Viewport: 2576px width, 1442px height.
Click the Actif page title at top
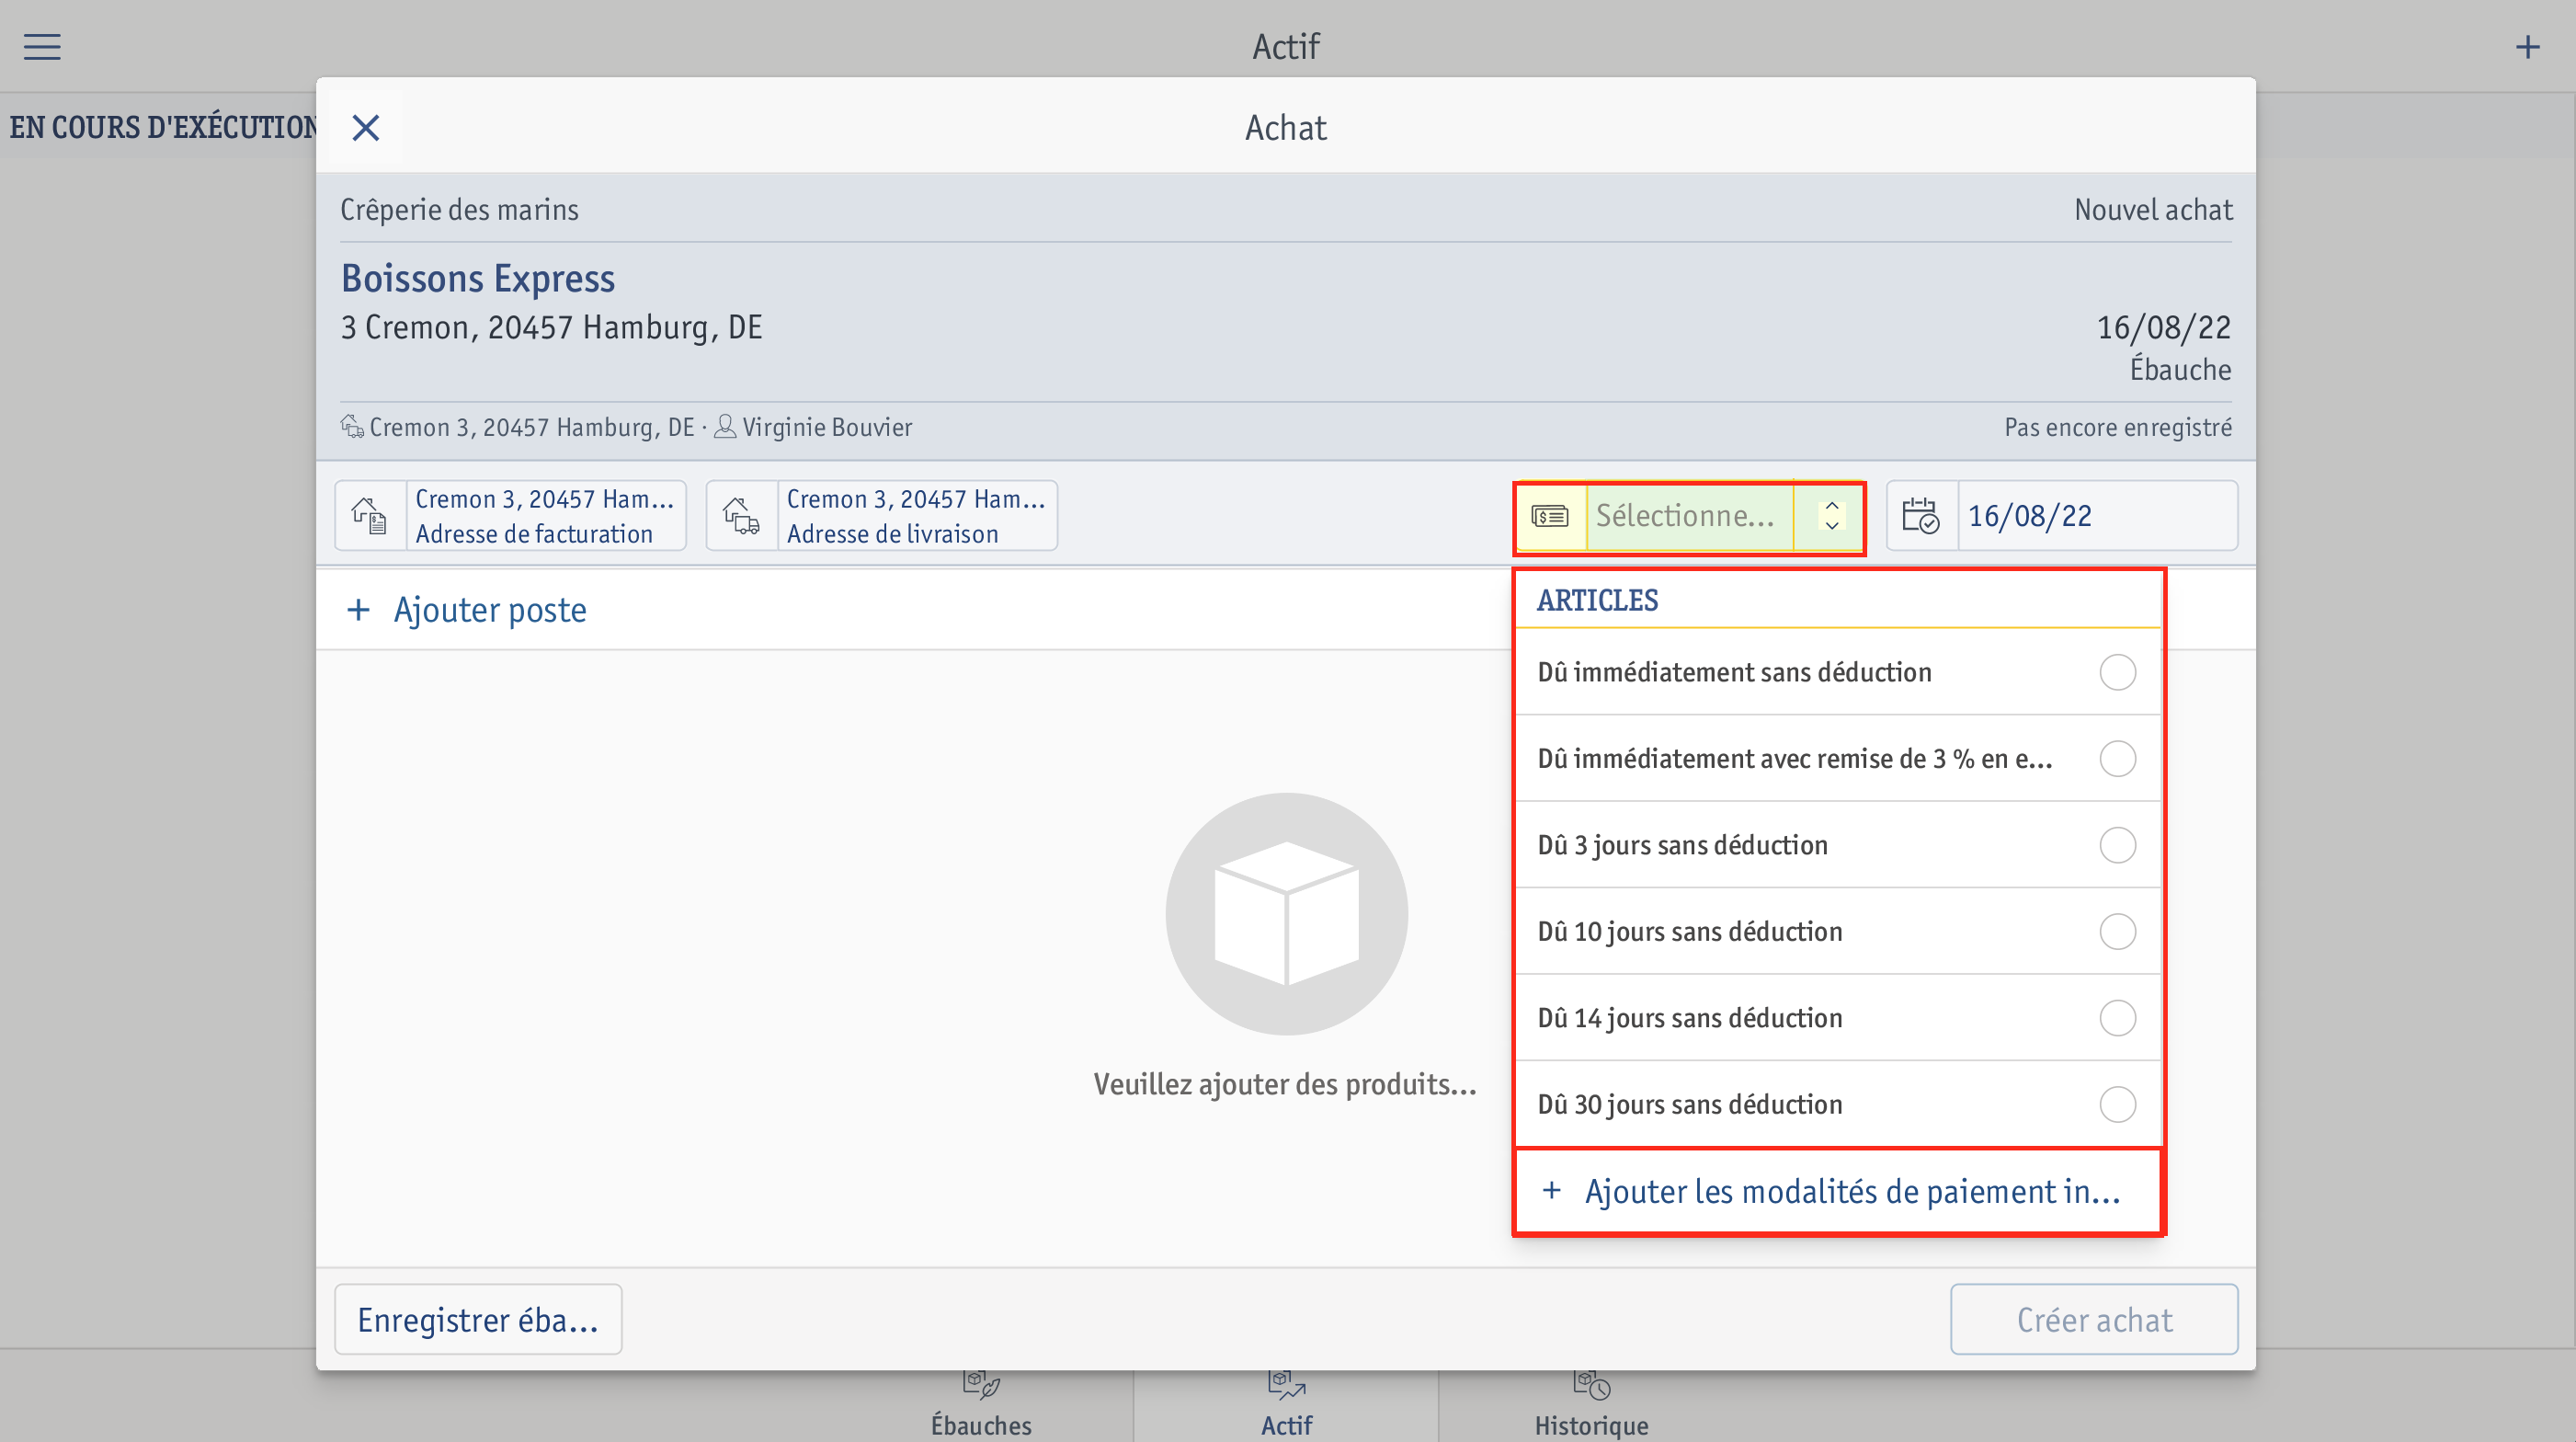click(1286, 46)
